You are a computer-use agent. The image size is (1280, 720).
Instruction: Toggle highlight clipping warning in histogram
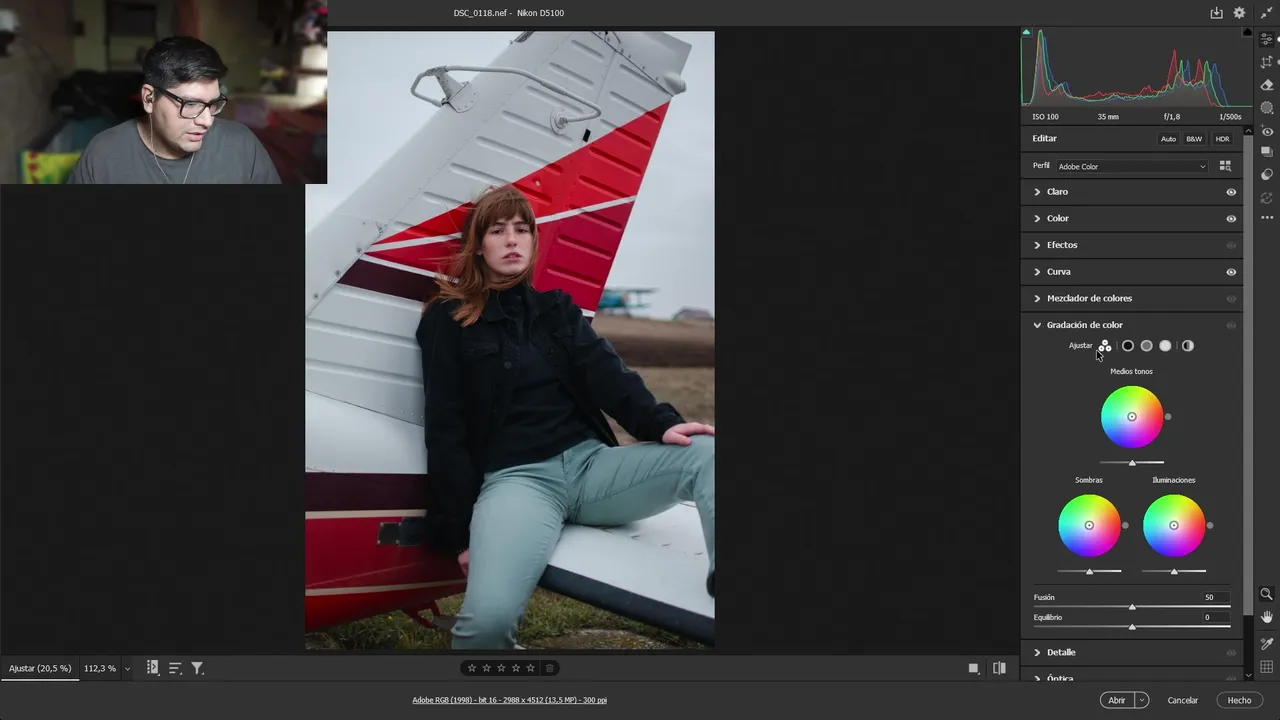click(x=1247, y=32)
